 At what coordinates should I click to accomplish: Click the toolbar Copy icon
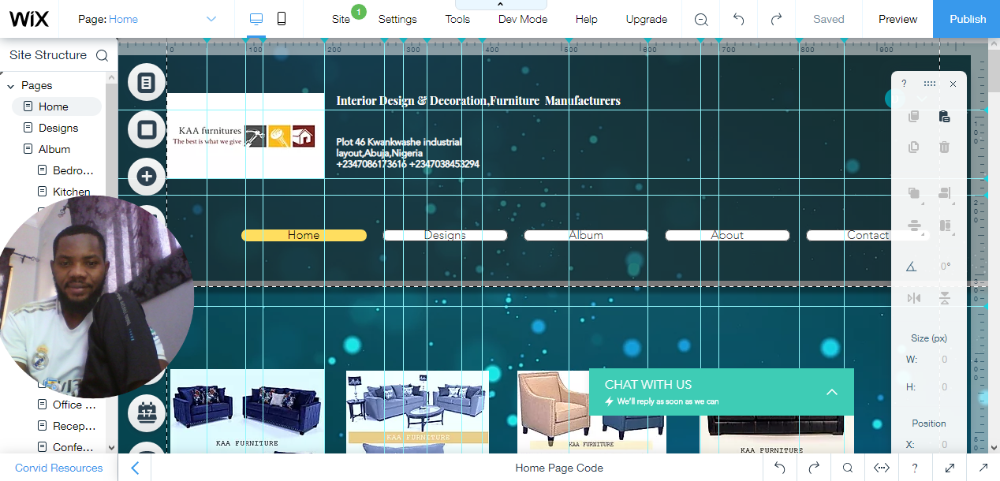913,116
